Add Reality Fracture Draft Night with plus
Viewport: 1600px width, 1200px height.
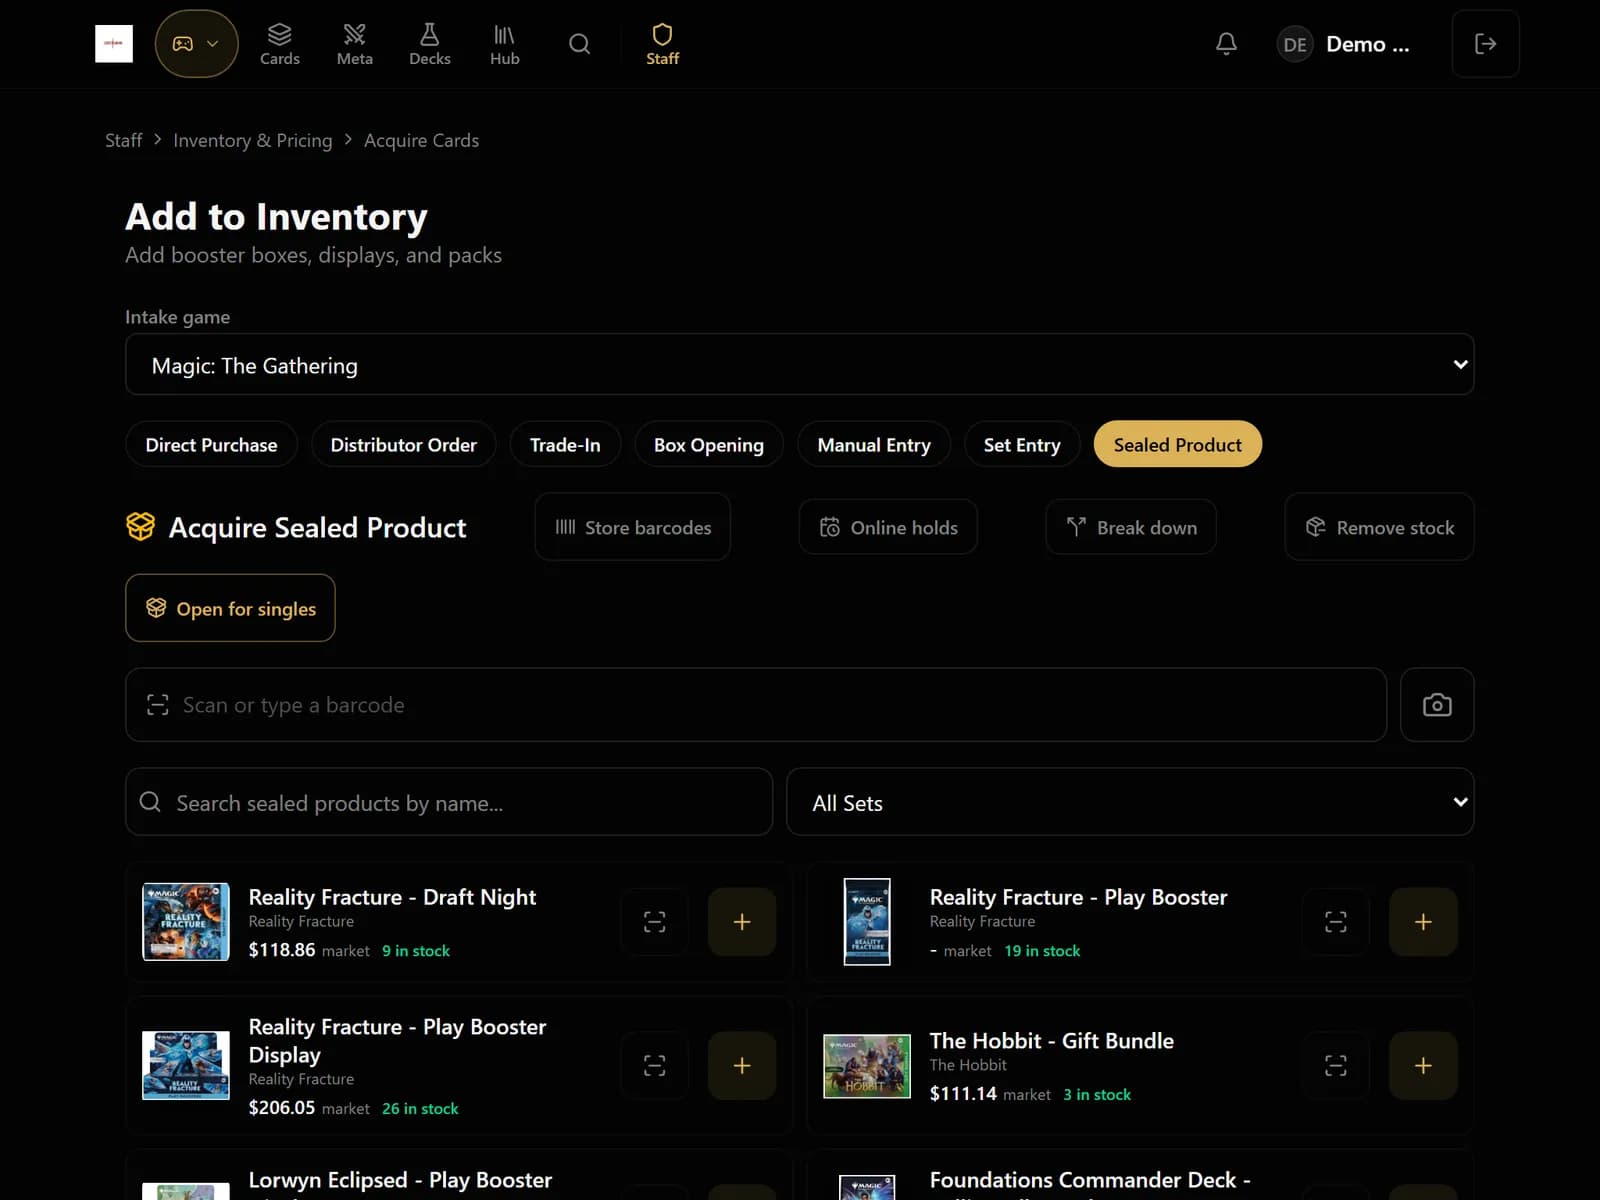[x=742, y=922]
